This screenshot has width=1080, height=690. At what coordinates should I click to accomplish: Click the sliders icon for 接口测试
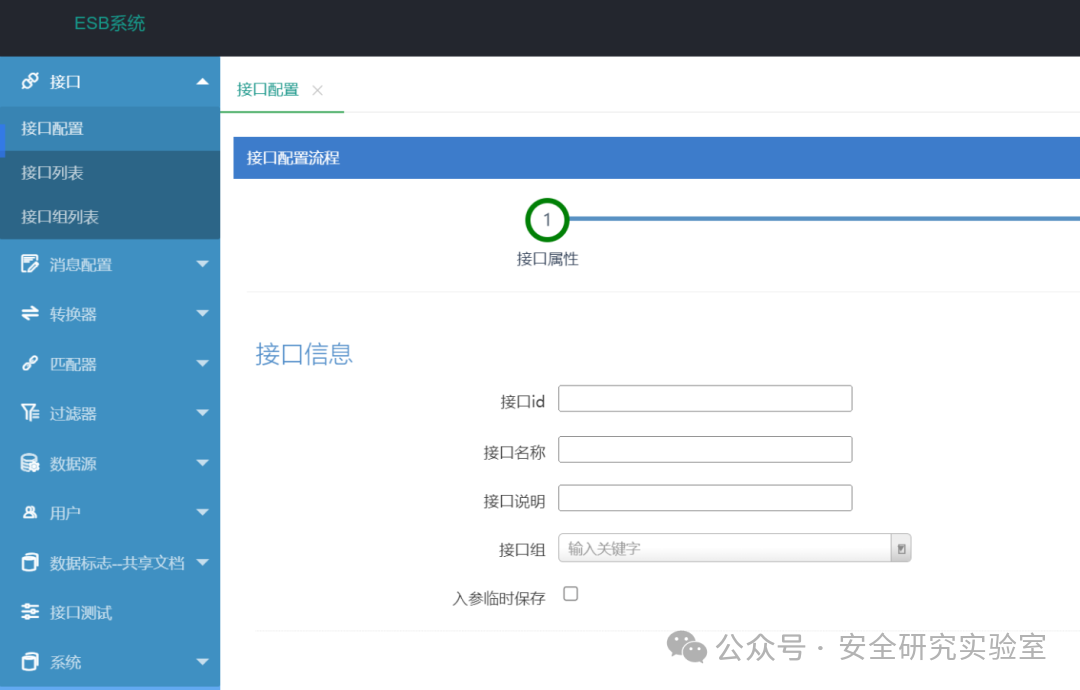[30, 611]
